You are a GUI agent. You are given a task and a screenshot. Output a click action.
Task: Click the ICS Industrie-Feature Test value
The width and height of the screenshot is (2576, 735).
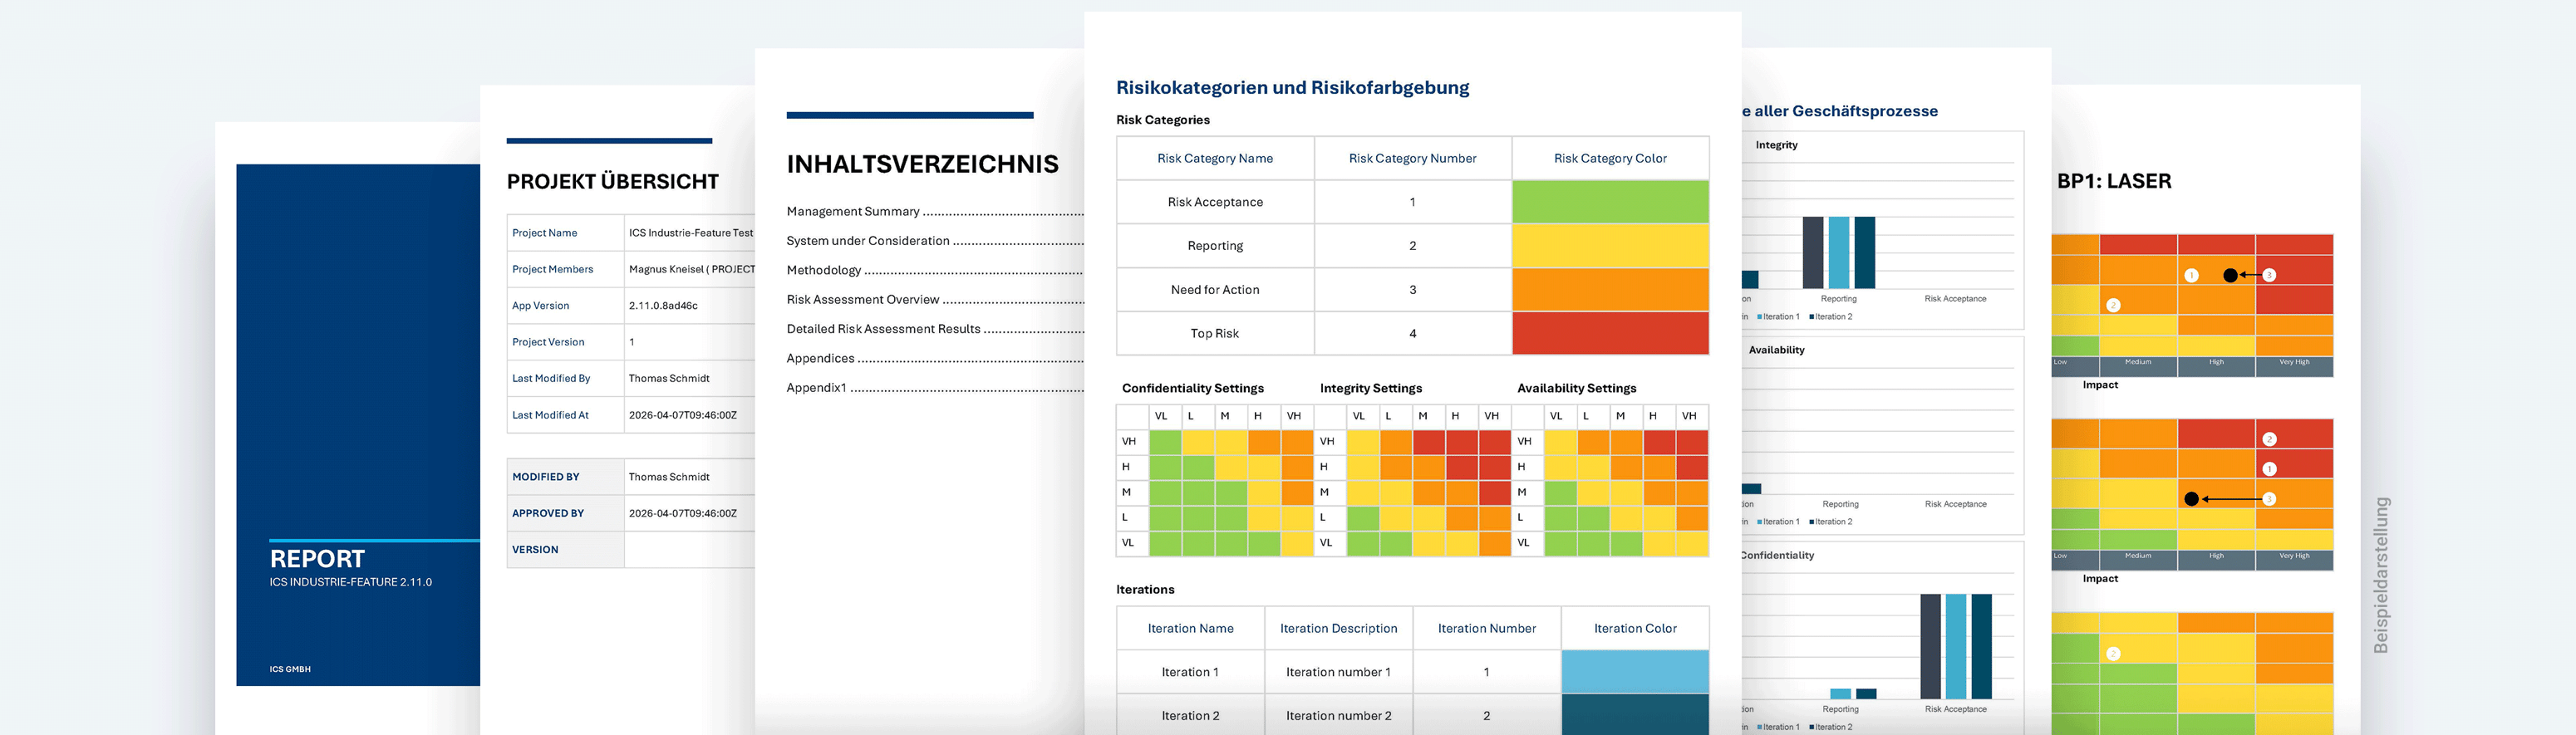click(691, 233)
